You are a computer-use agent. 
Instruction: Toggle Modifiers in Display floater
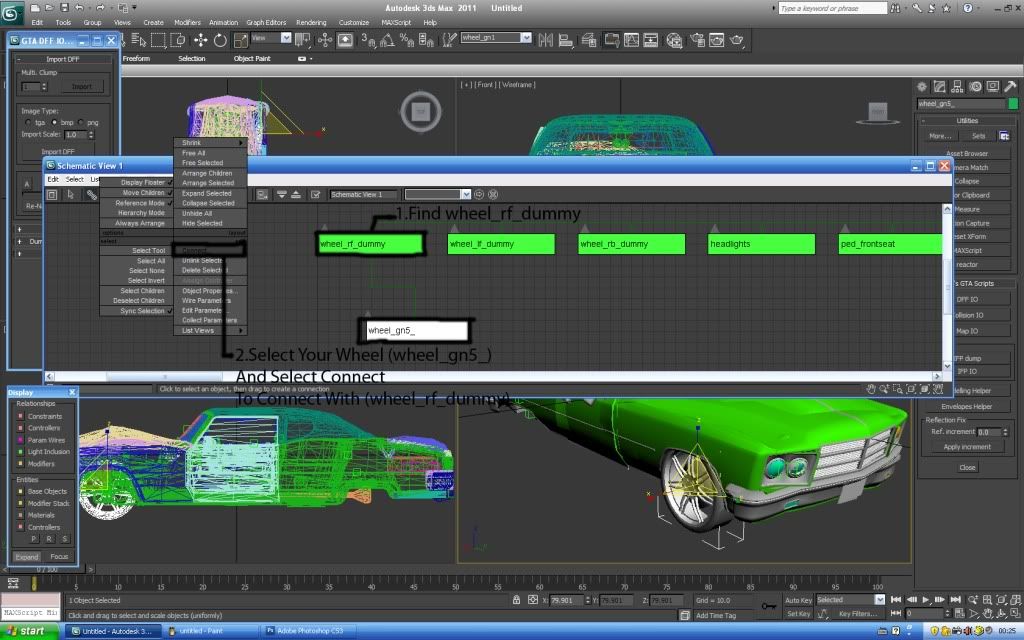20,464
